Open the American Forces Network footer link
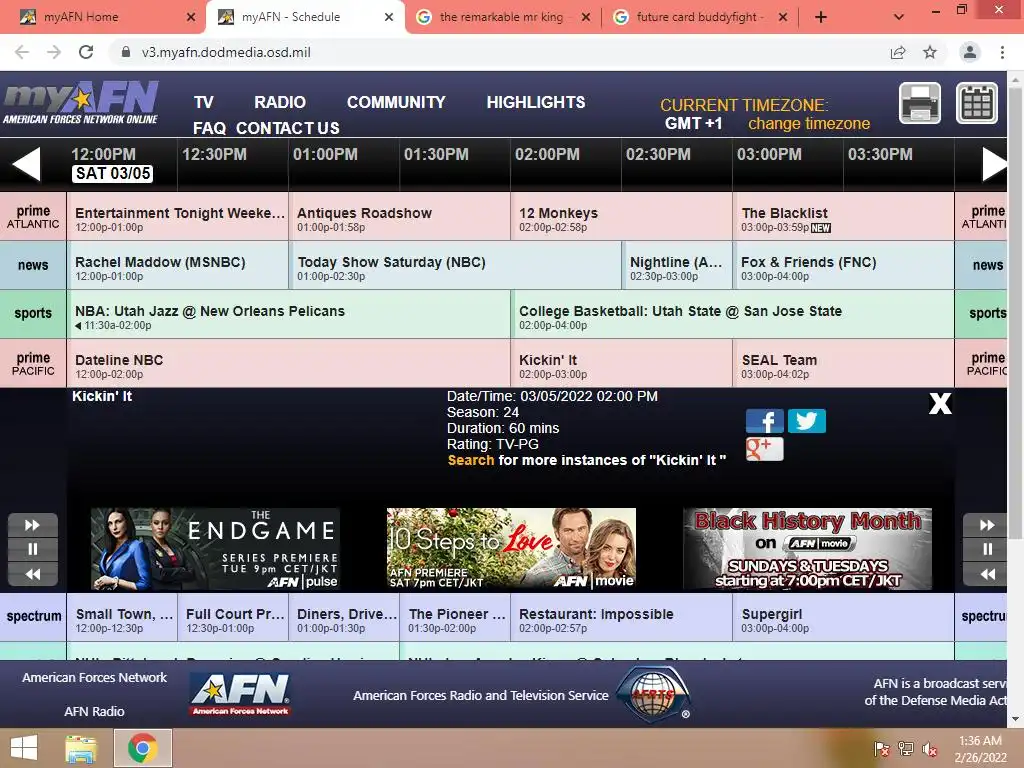 click(94, 678)
